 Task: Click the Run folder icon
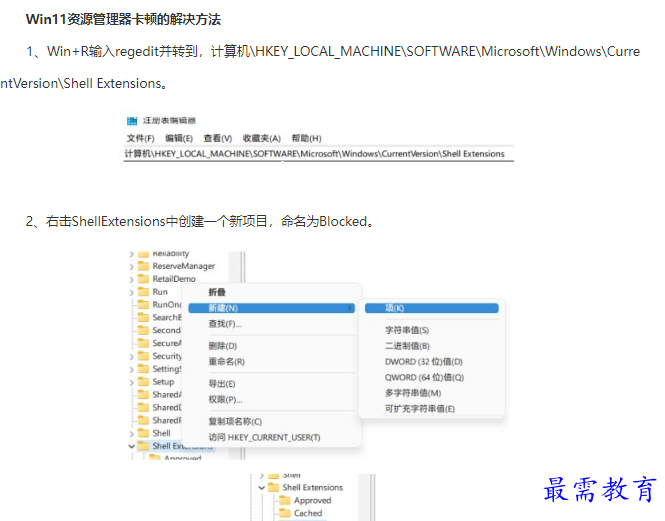(144, 291)
